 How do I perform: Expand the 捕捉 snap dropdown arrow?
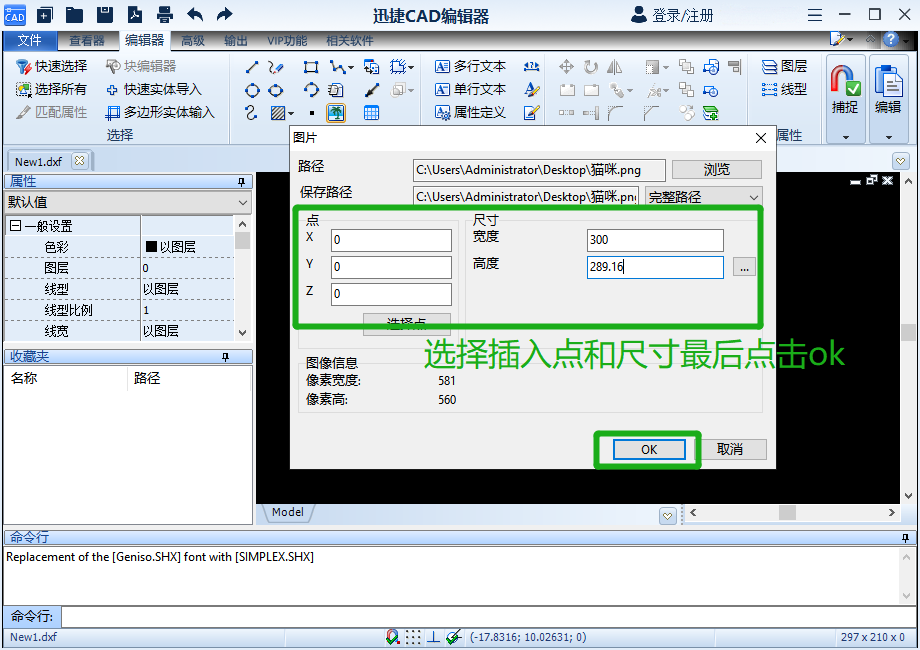point(845,137)
